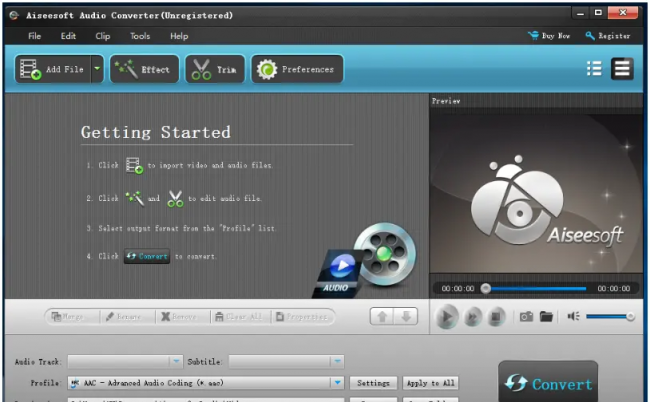The width and height of the screenshot is (650, 402).
Task: Switch to the compact list view icon
Action: pos(594,69)
